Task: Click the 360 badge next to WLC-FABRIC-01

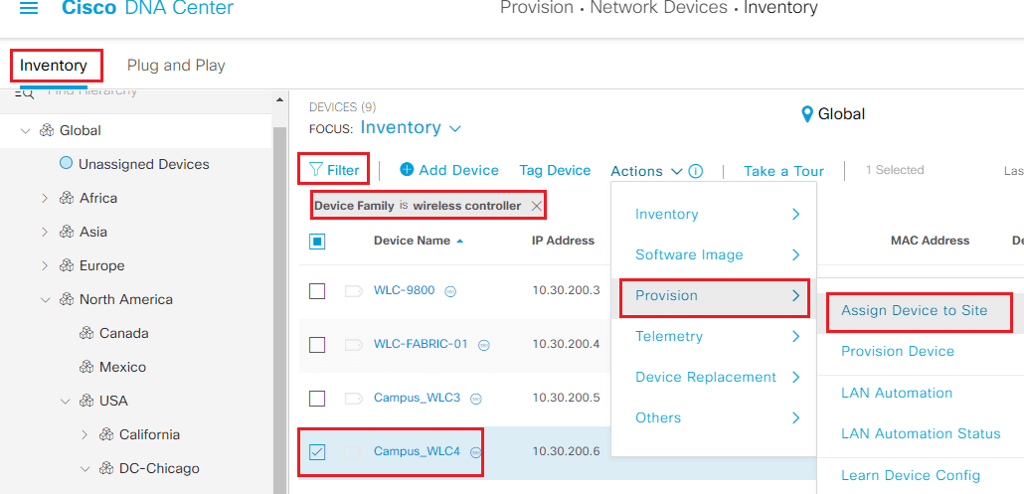Action: [483, 345]
